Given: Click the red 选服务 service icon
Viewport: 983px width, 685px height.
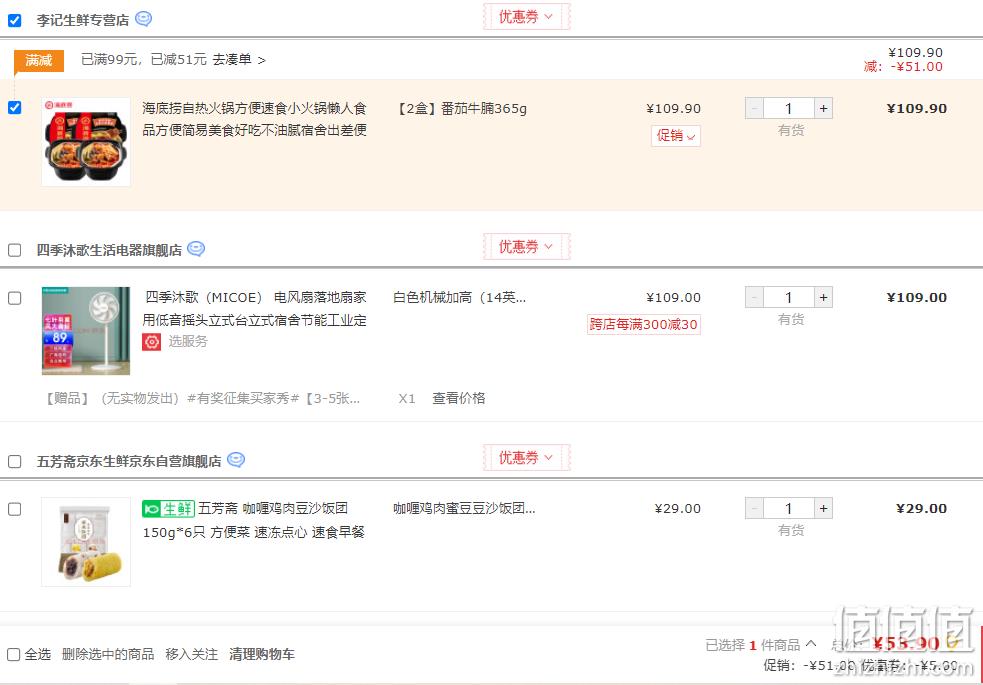Looking at the screenshot, I should tap(151, 342).
